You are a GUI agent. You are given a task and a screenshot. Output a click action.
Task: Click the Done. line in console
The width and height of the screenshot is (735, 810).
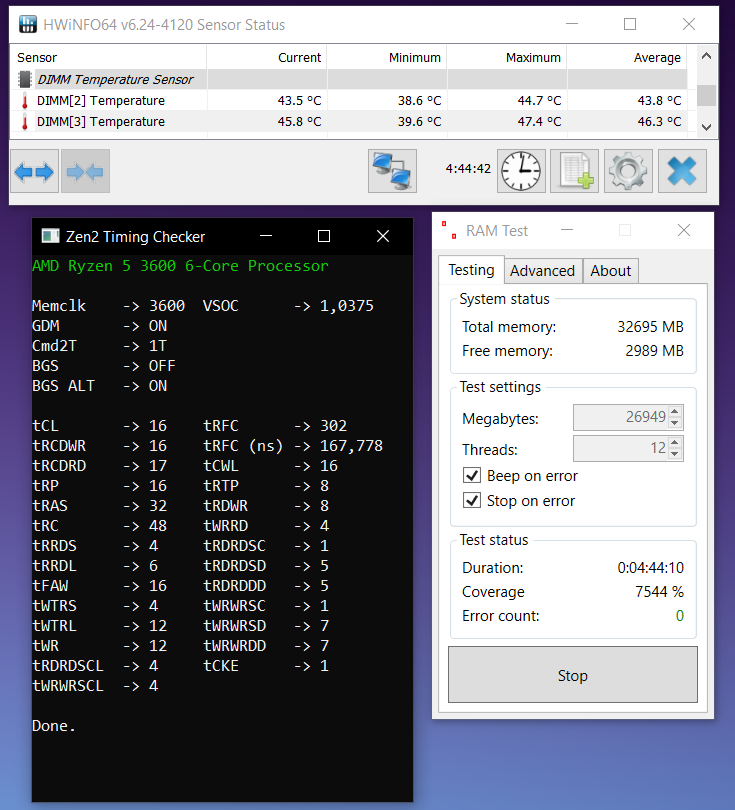[54, 726]
